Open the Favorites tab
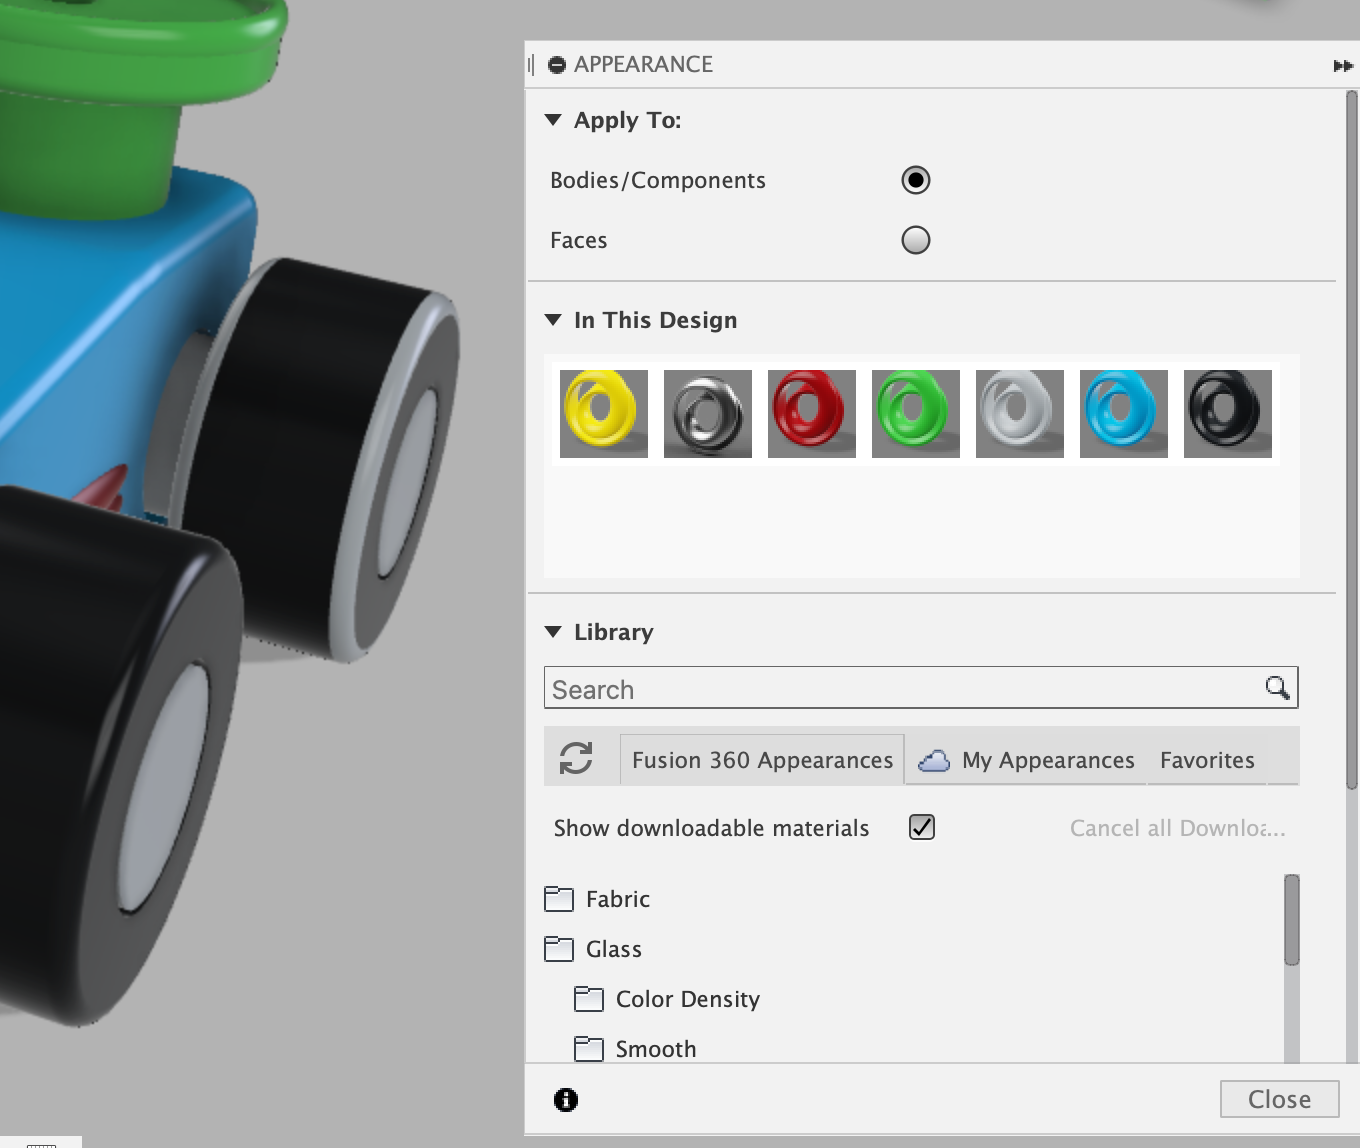This screenshot has height=1148, width=1360. click(x=1207, y=760)
